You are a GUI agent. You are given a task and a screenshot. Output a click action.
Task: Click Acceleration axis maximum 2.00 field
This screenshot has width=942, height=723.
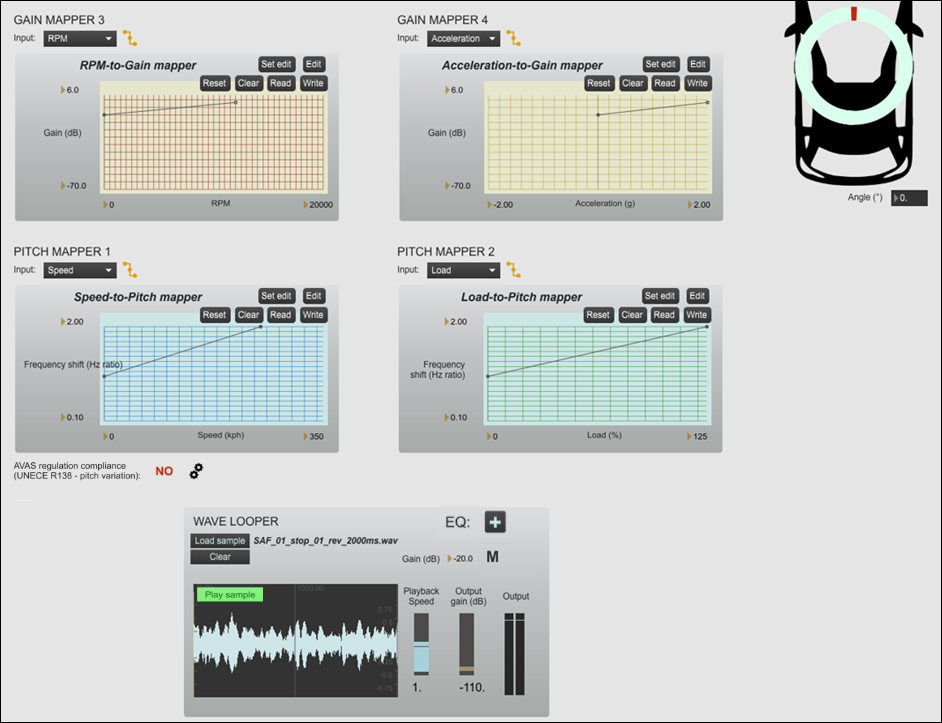699,205
